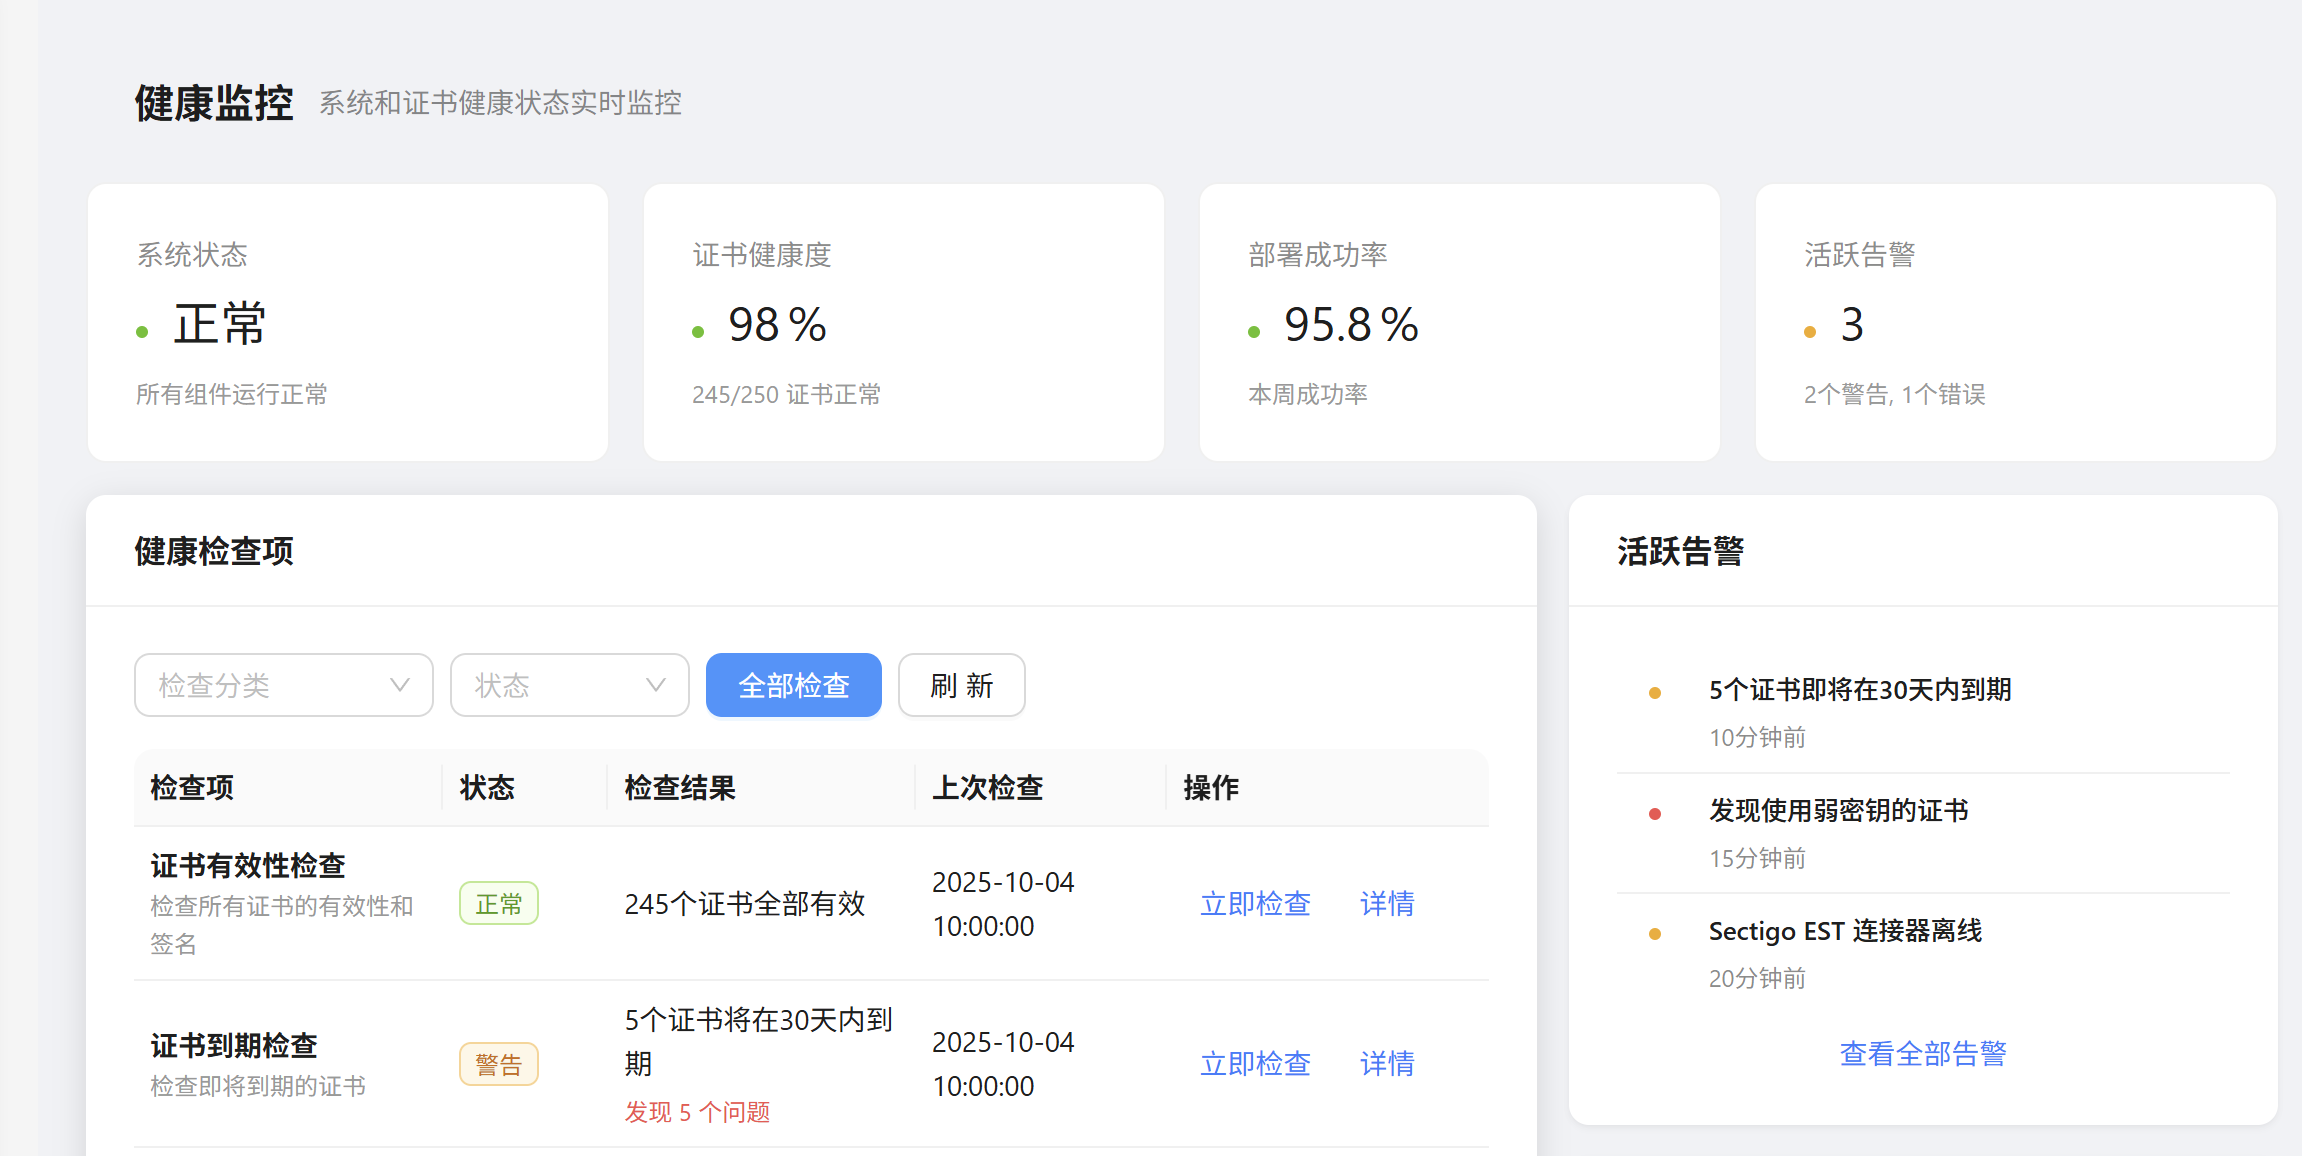Click 立即检查 for 证书有效性检查
The image size is (2302, 1156).
(1255, 903)
